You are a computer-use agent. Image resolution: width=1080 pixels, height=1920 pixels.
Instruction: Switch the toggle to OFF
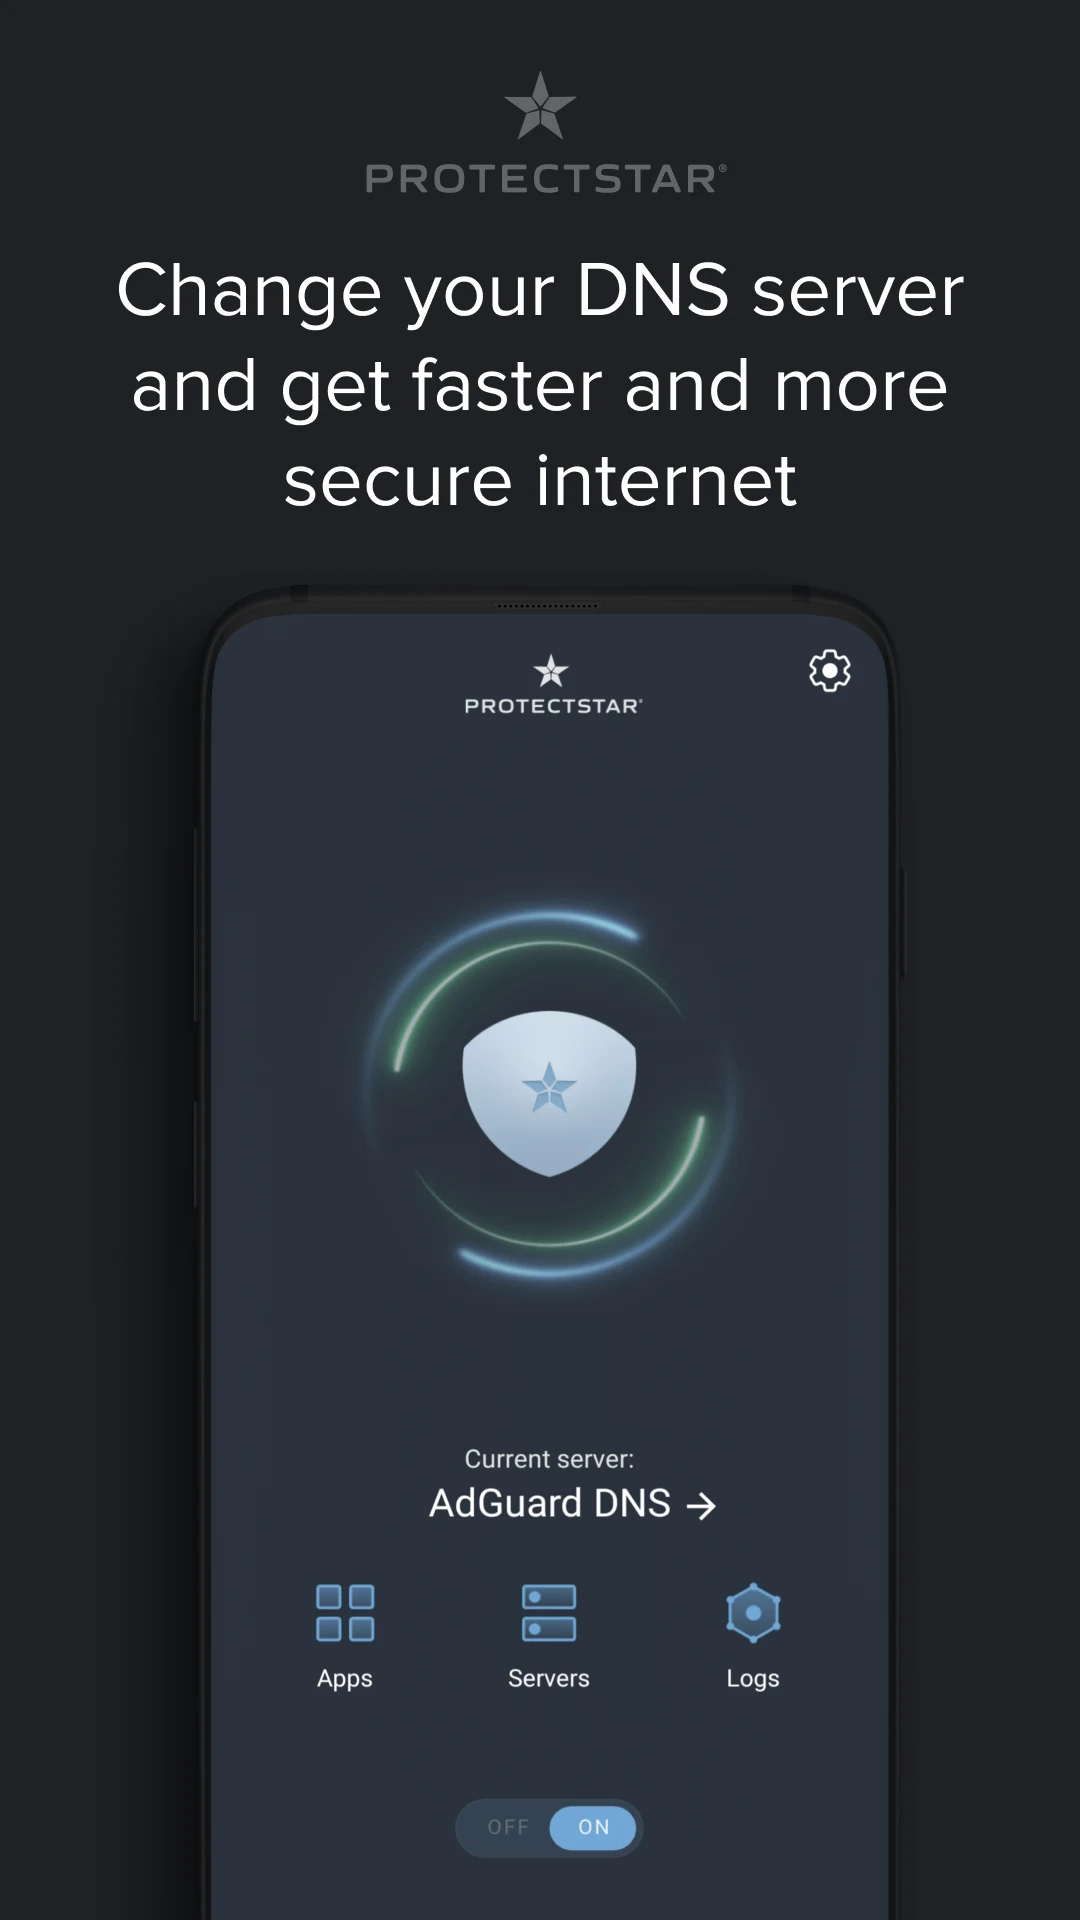coord(508,1827)
